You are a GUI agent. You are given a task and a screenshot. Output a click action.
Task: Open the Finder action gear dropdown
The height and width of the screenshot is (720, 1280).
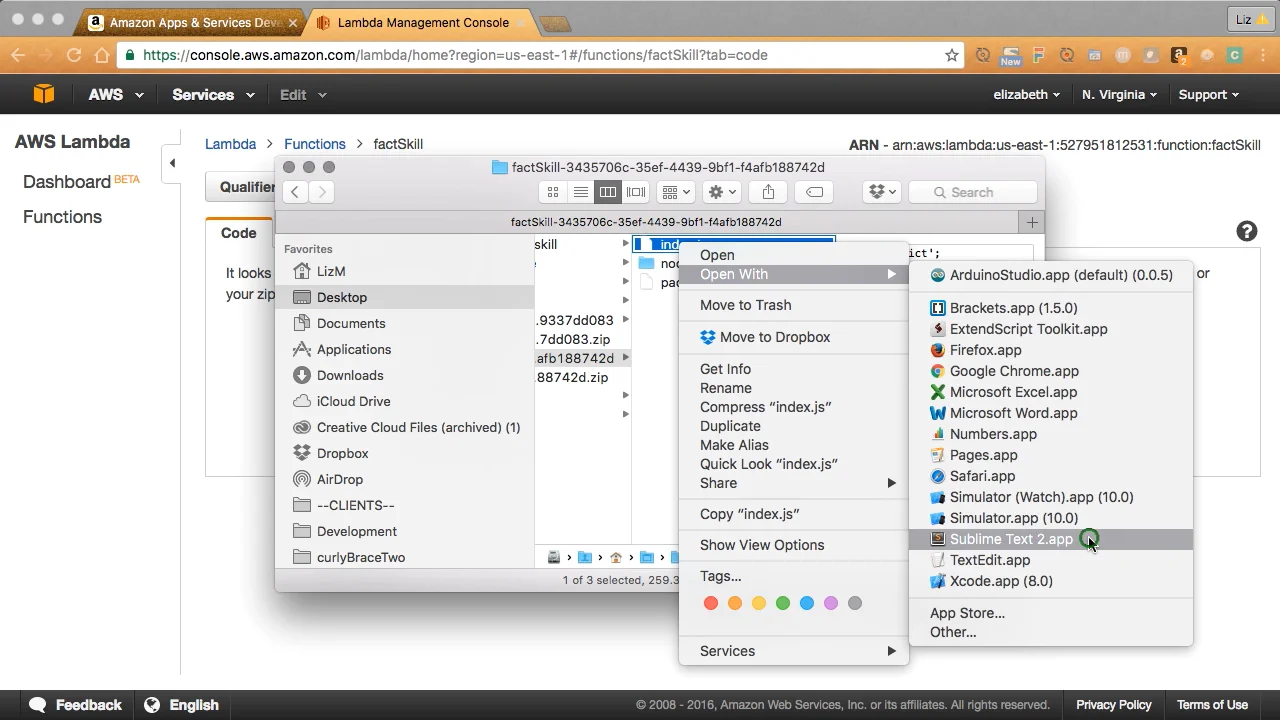click(x=722, y=192)
